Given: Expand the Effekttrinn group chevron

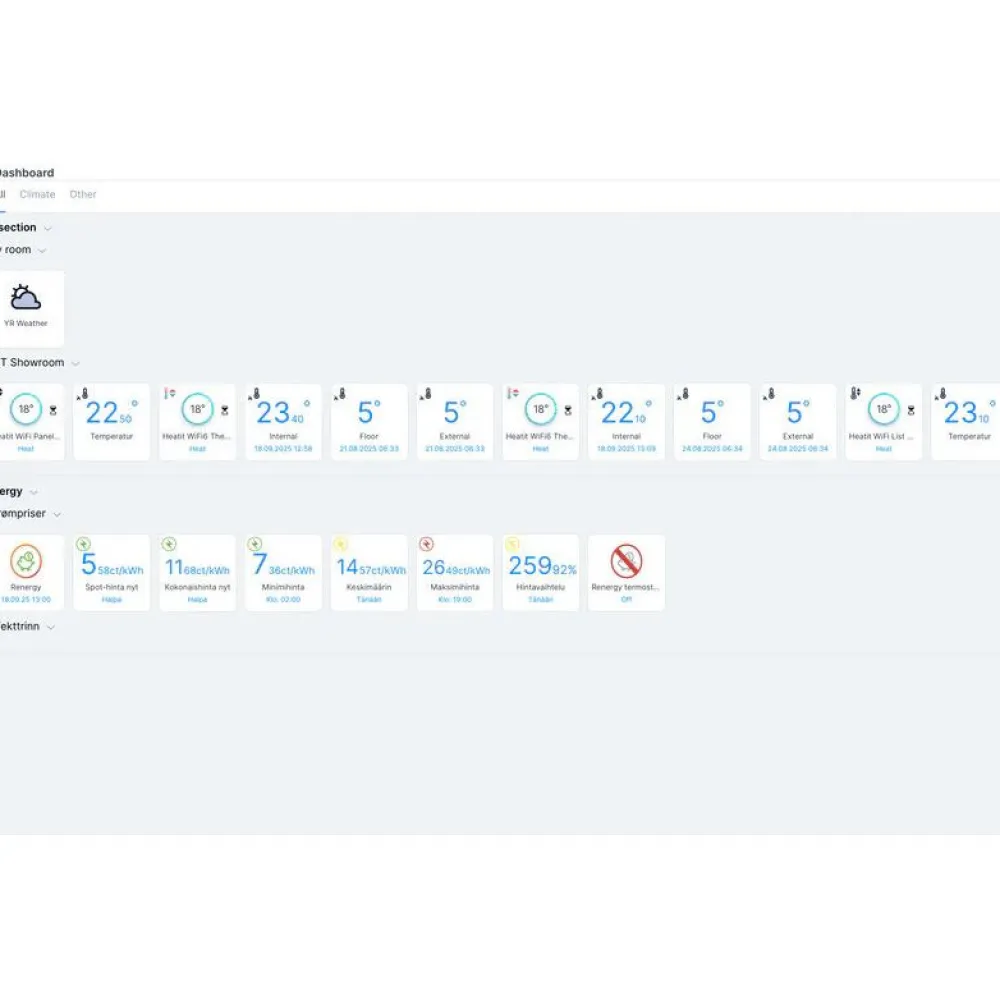Looking at the screenshot, I should pyautogui.click(x=50, y=628).
